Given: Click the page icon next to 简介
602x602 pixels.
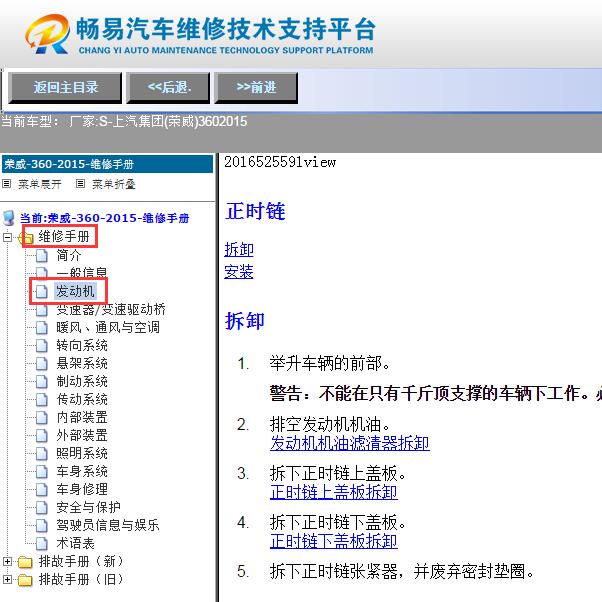Looking at the screenshot, I should coord(41,255).
